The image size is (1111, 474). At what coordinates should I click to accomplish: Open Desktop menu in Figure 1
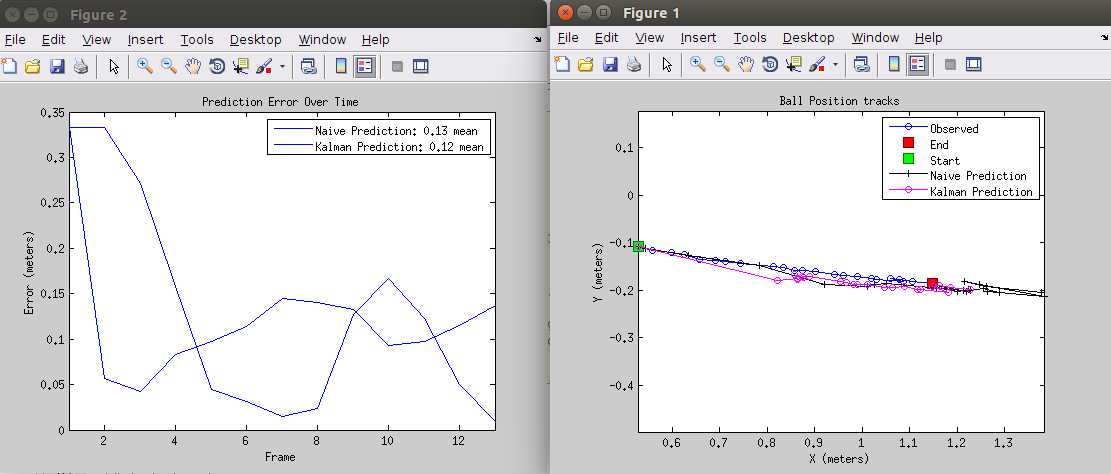pos(808,38)
